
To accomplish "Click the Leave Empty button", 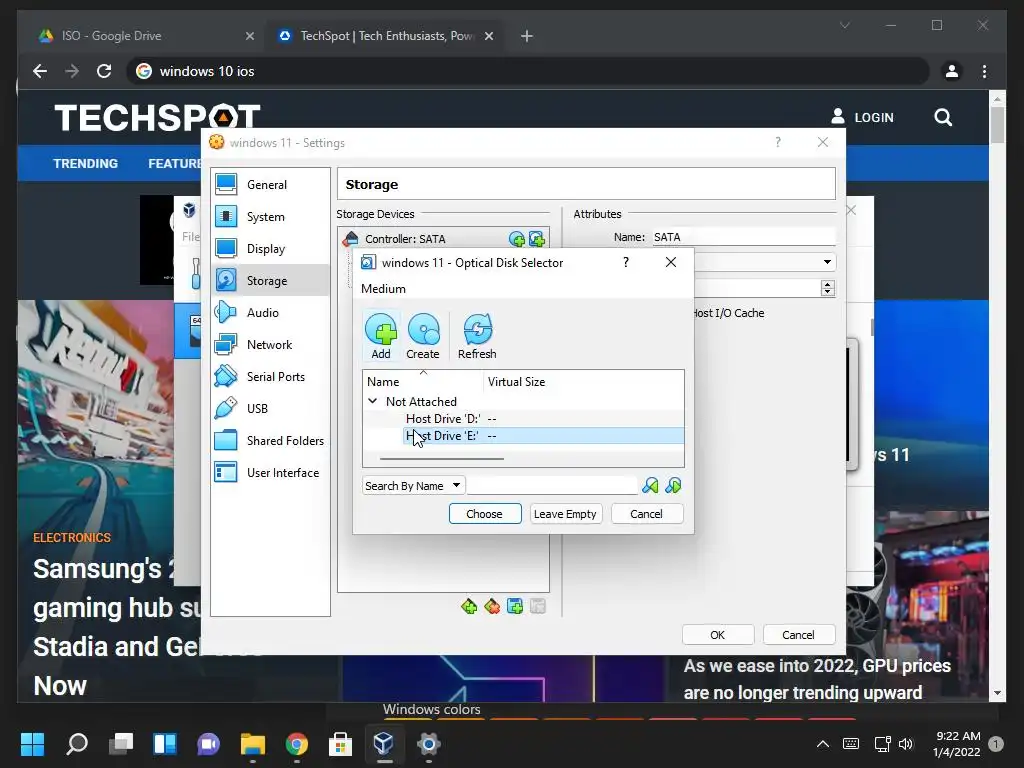I will pos(565,514).
